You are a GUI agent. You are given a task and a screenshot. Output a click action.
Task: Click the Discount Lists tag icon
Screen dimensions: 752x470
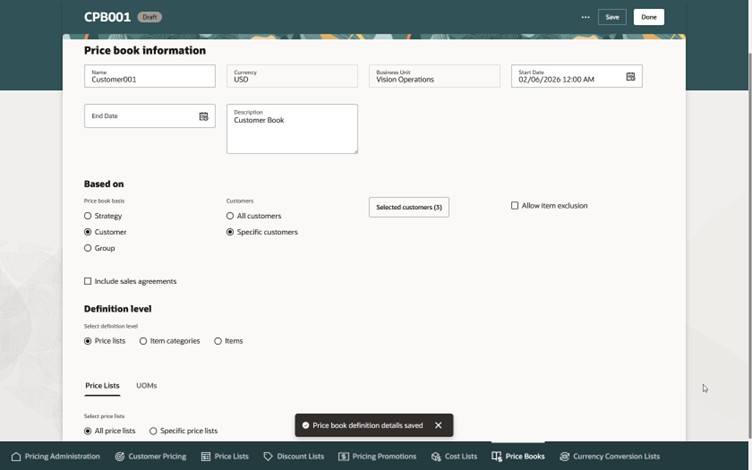pos(268,457)
